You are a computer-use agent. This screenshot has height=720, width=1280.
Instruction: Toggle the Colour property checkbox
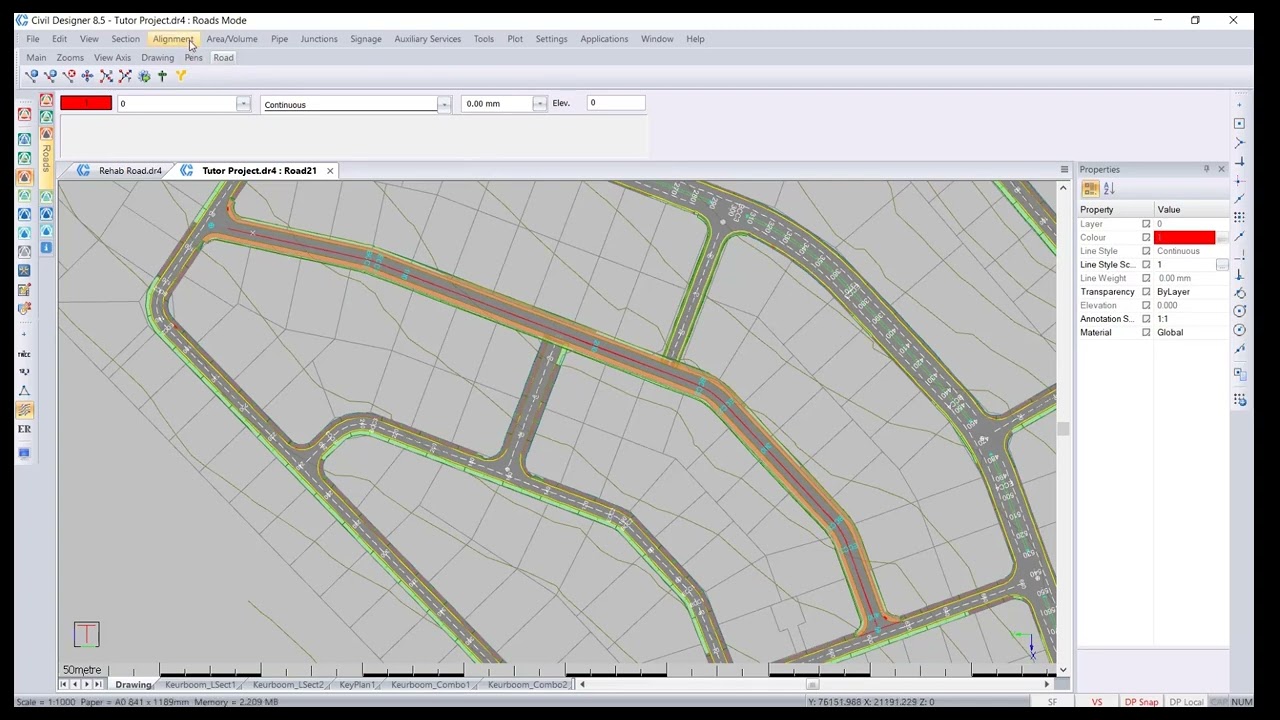(x=1146, y=238)
